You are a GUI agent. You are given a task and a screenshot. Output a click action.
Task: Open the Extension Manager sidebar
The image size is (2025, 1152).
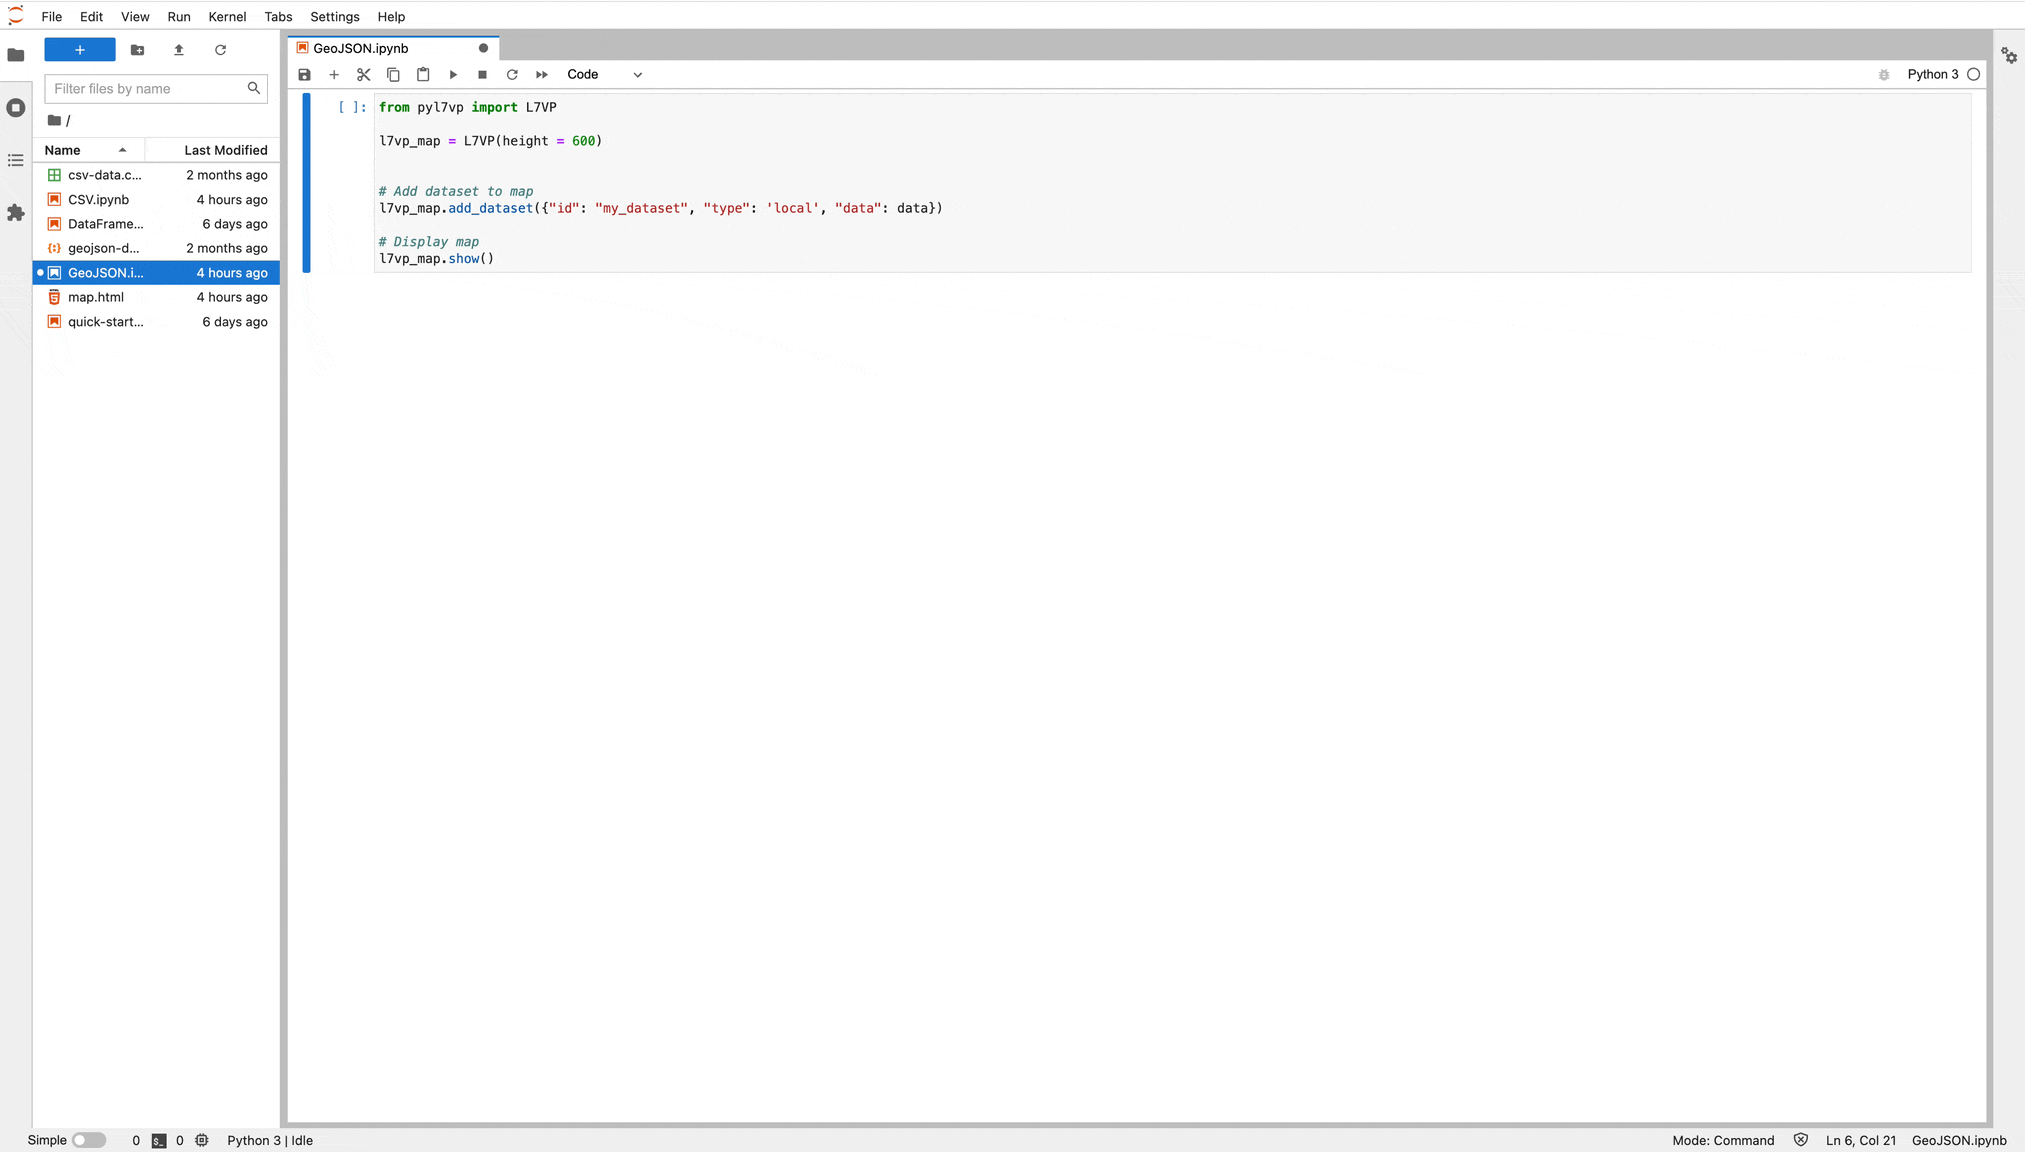[16, 212]
